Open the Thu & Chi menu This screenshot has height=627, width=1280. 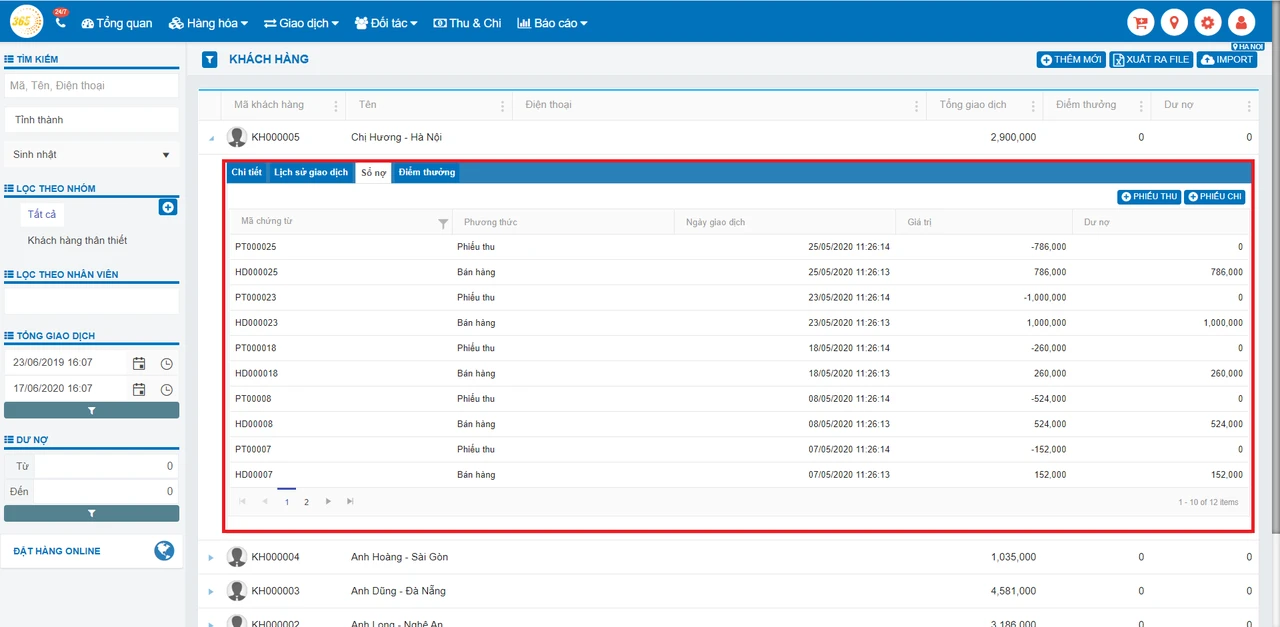467,22
